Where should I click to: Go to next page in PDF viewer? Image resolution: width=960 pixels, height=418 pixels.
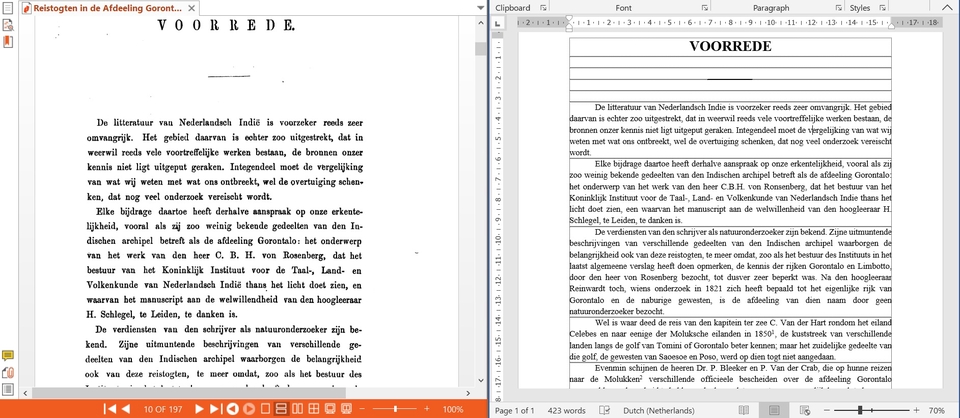pos(199,409)
